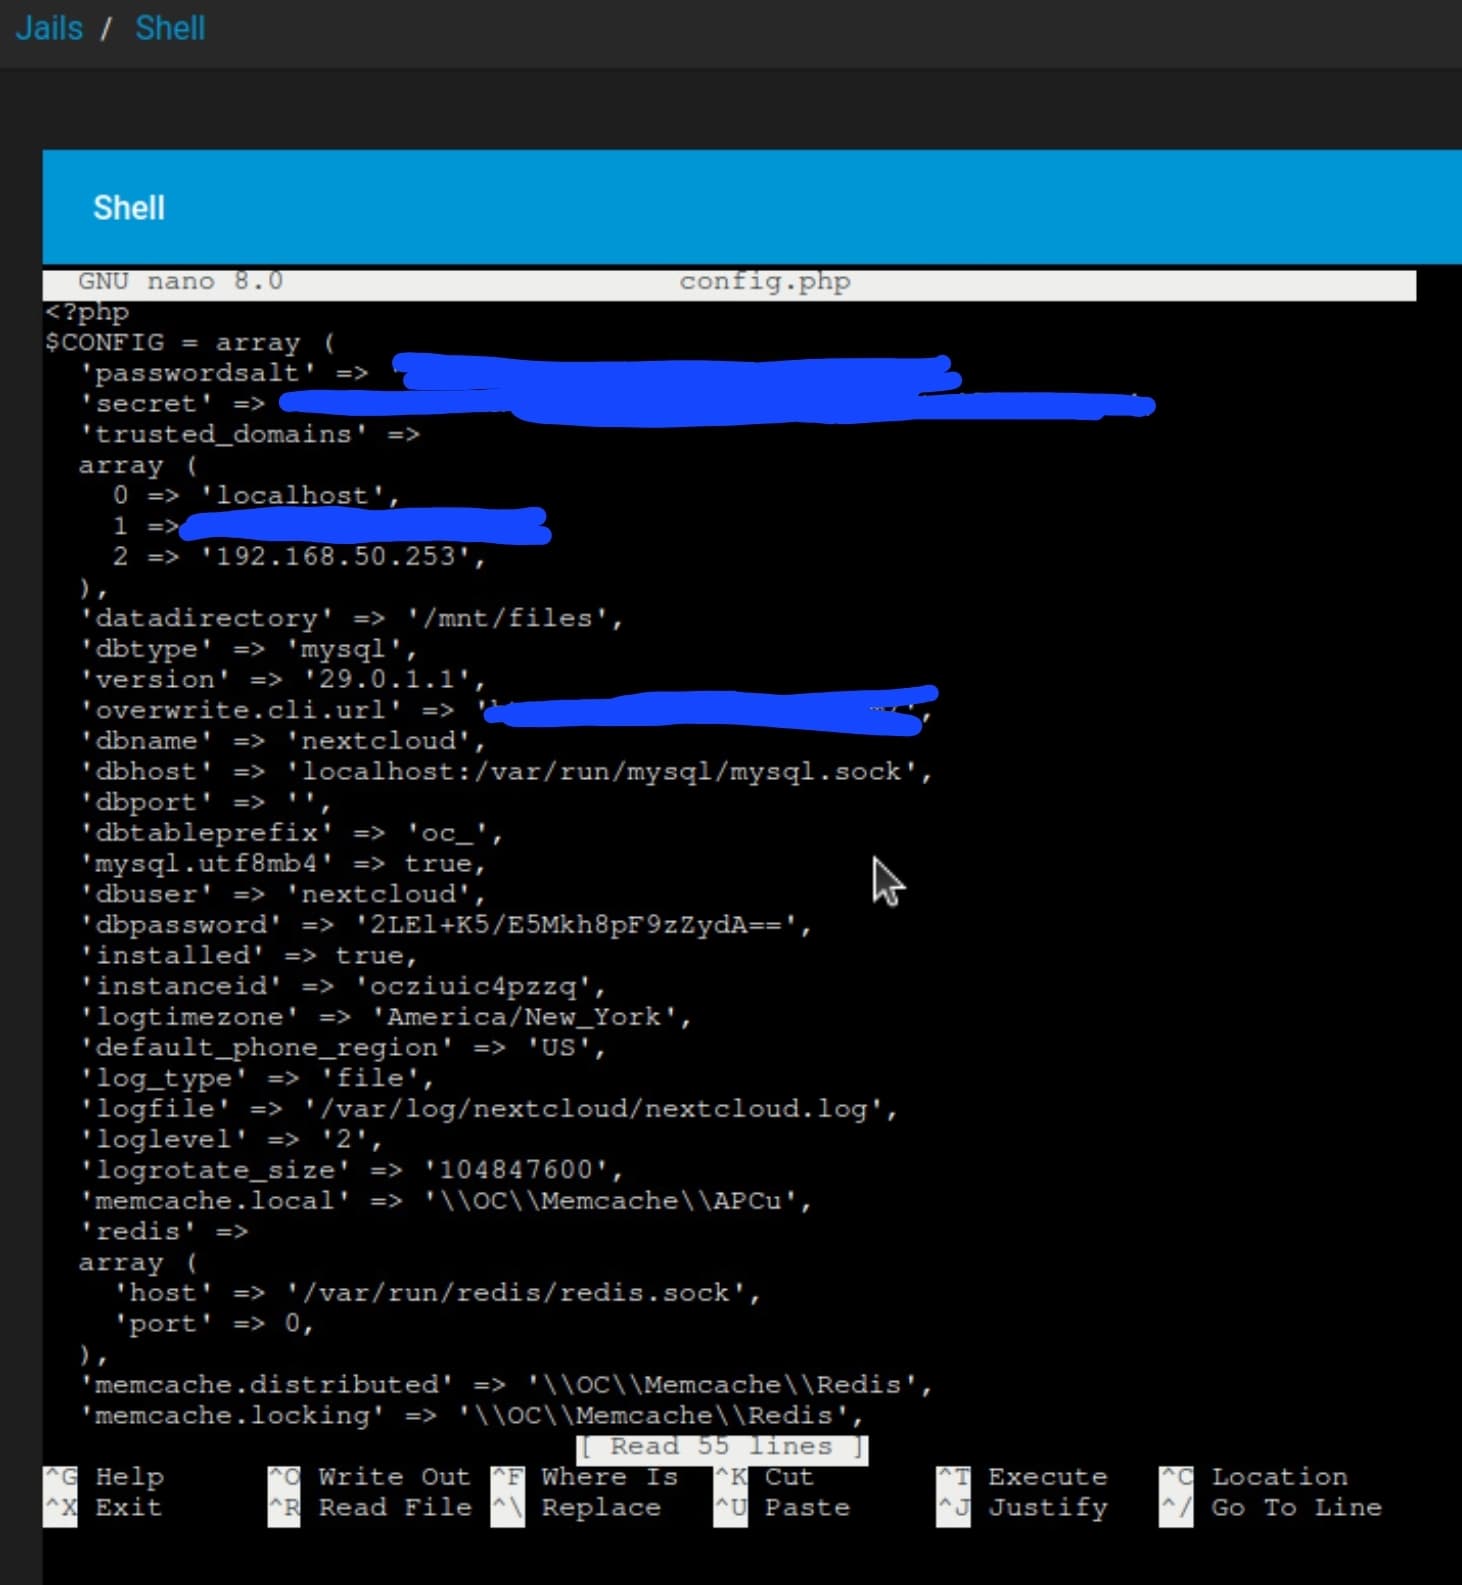Click the 'GNU nano 8.0' title text
The image size is (1462, 1585).
[181, 281]
